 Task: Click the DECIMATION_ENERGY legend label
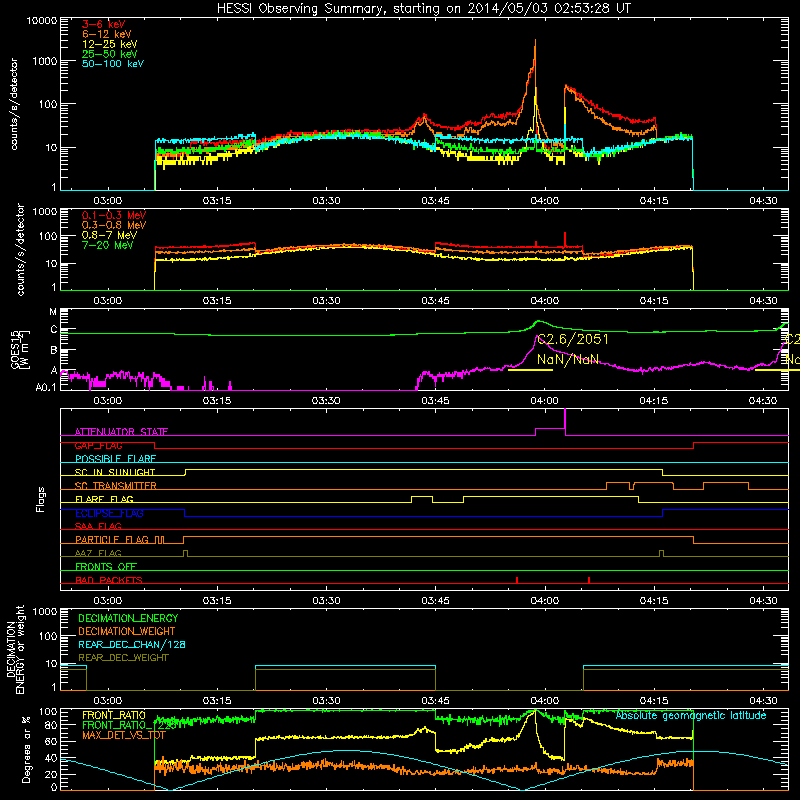click(x=128, y=618)
